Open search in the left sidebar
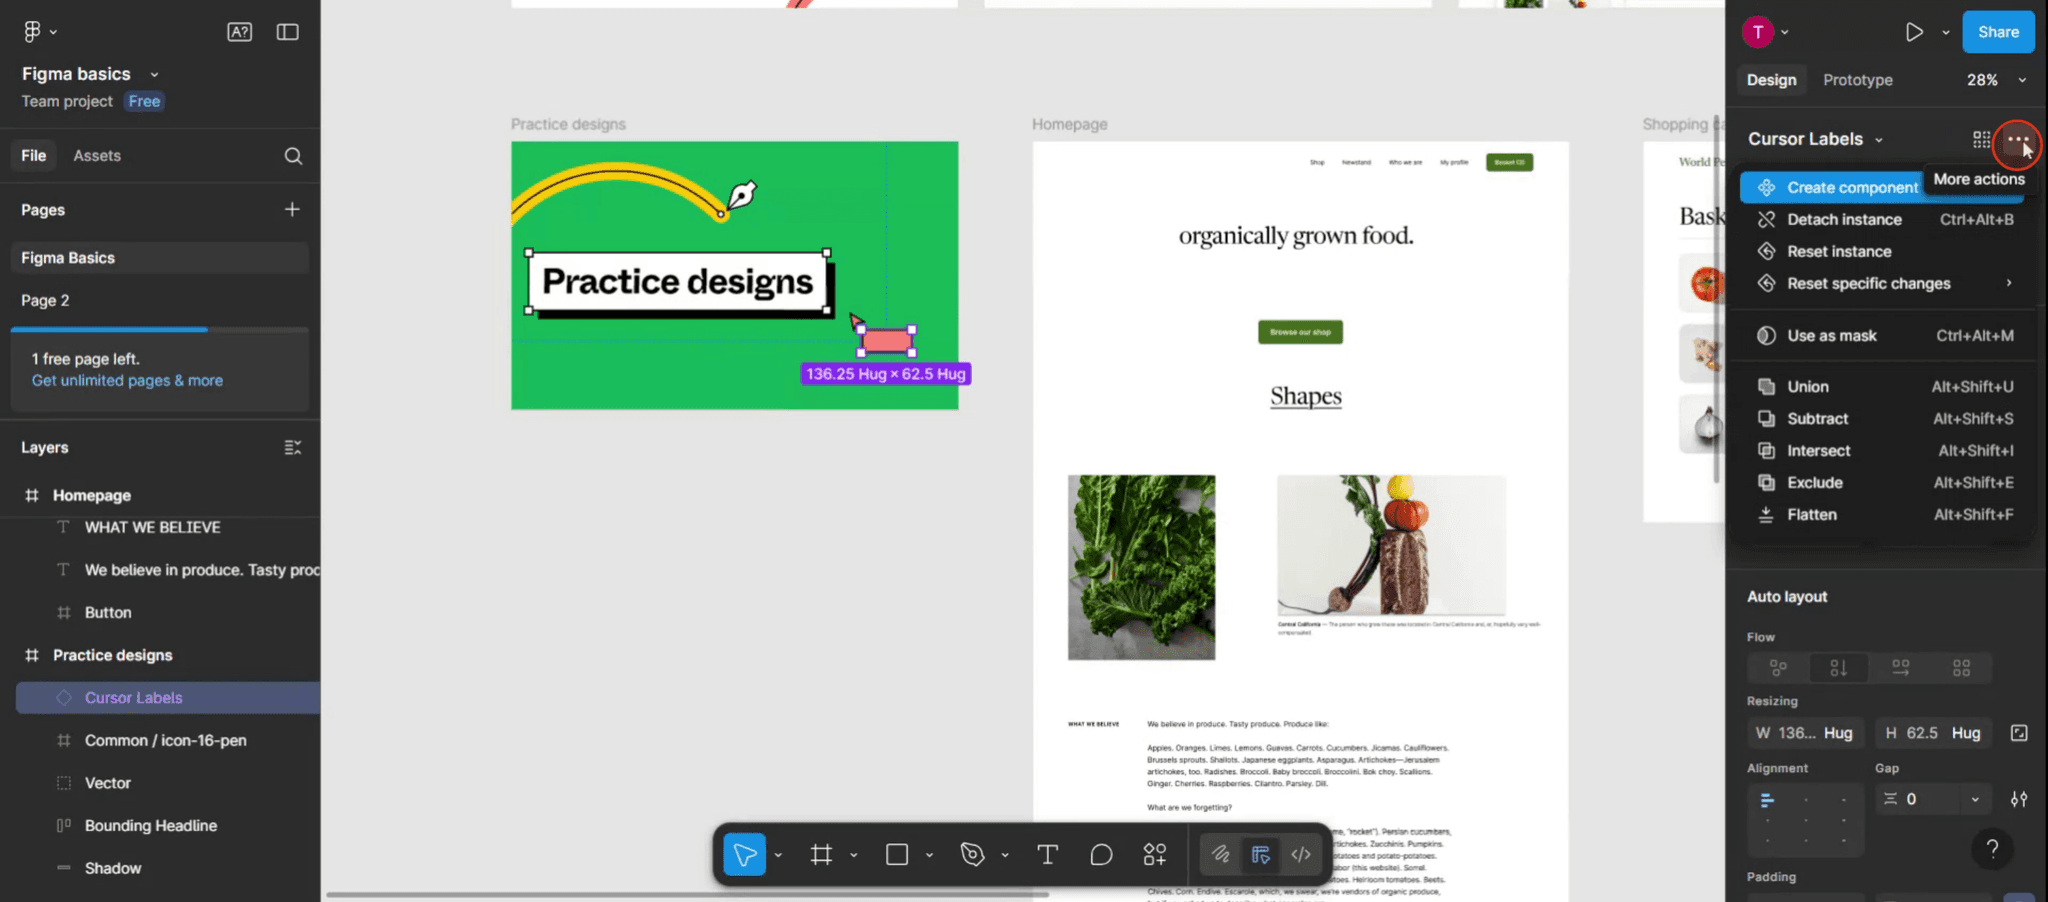2048x902 pixels. (x=292, y=155)
